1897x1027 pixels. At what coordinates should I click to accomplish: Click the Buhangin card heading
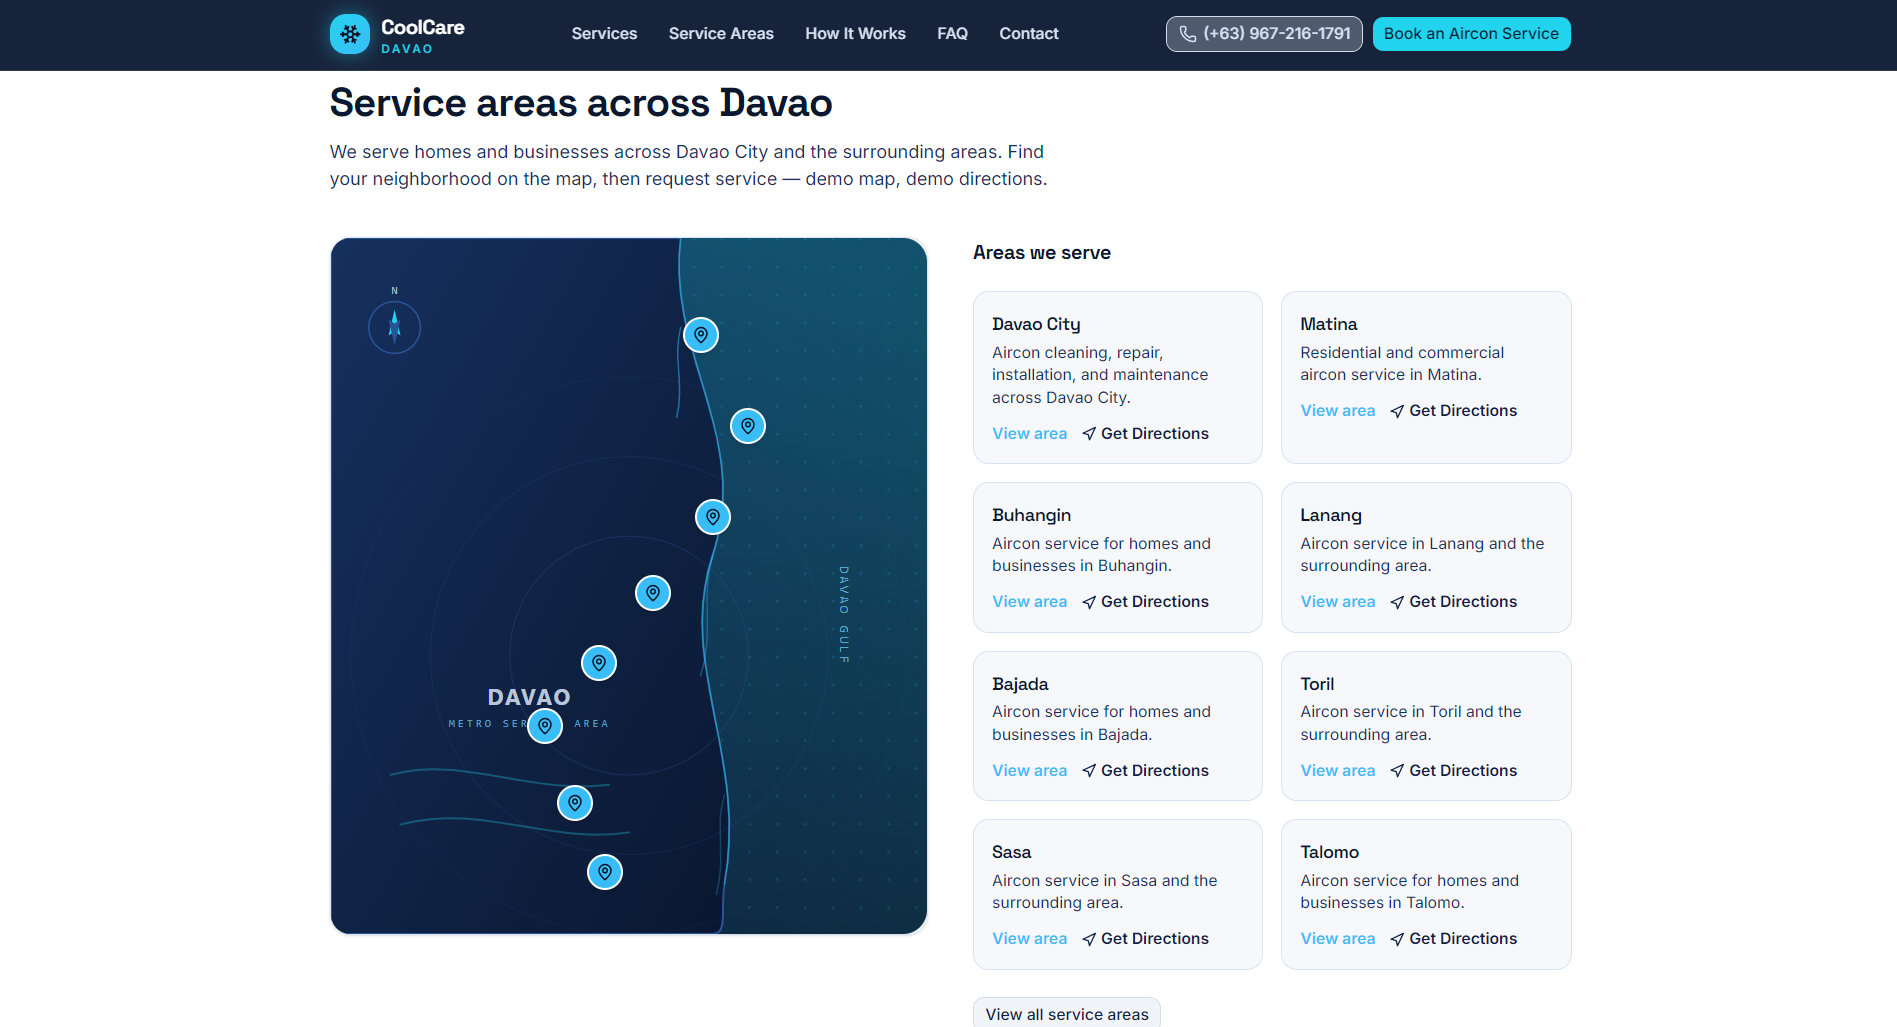click(x=1031, y=515)
